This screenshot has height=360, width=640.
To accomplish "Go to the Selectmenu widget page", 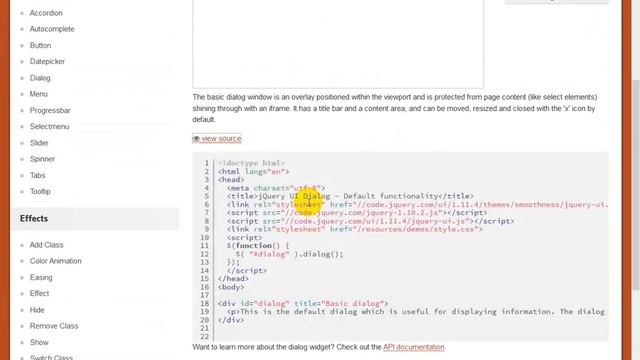I will click(x=49, y=127).
